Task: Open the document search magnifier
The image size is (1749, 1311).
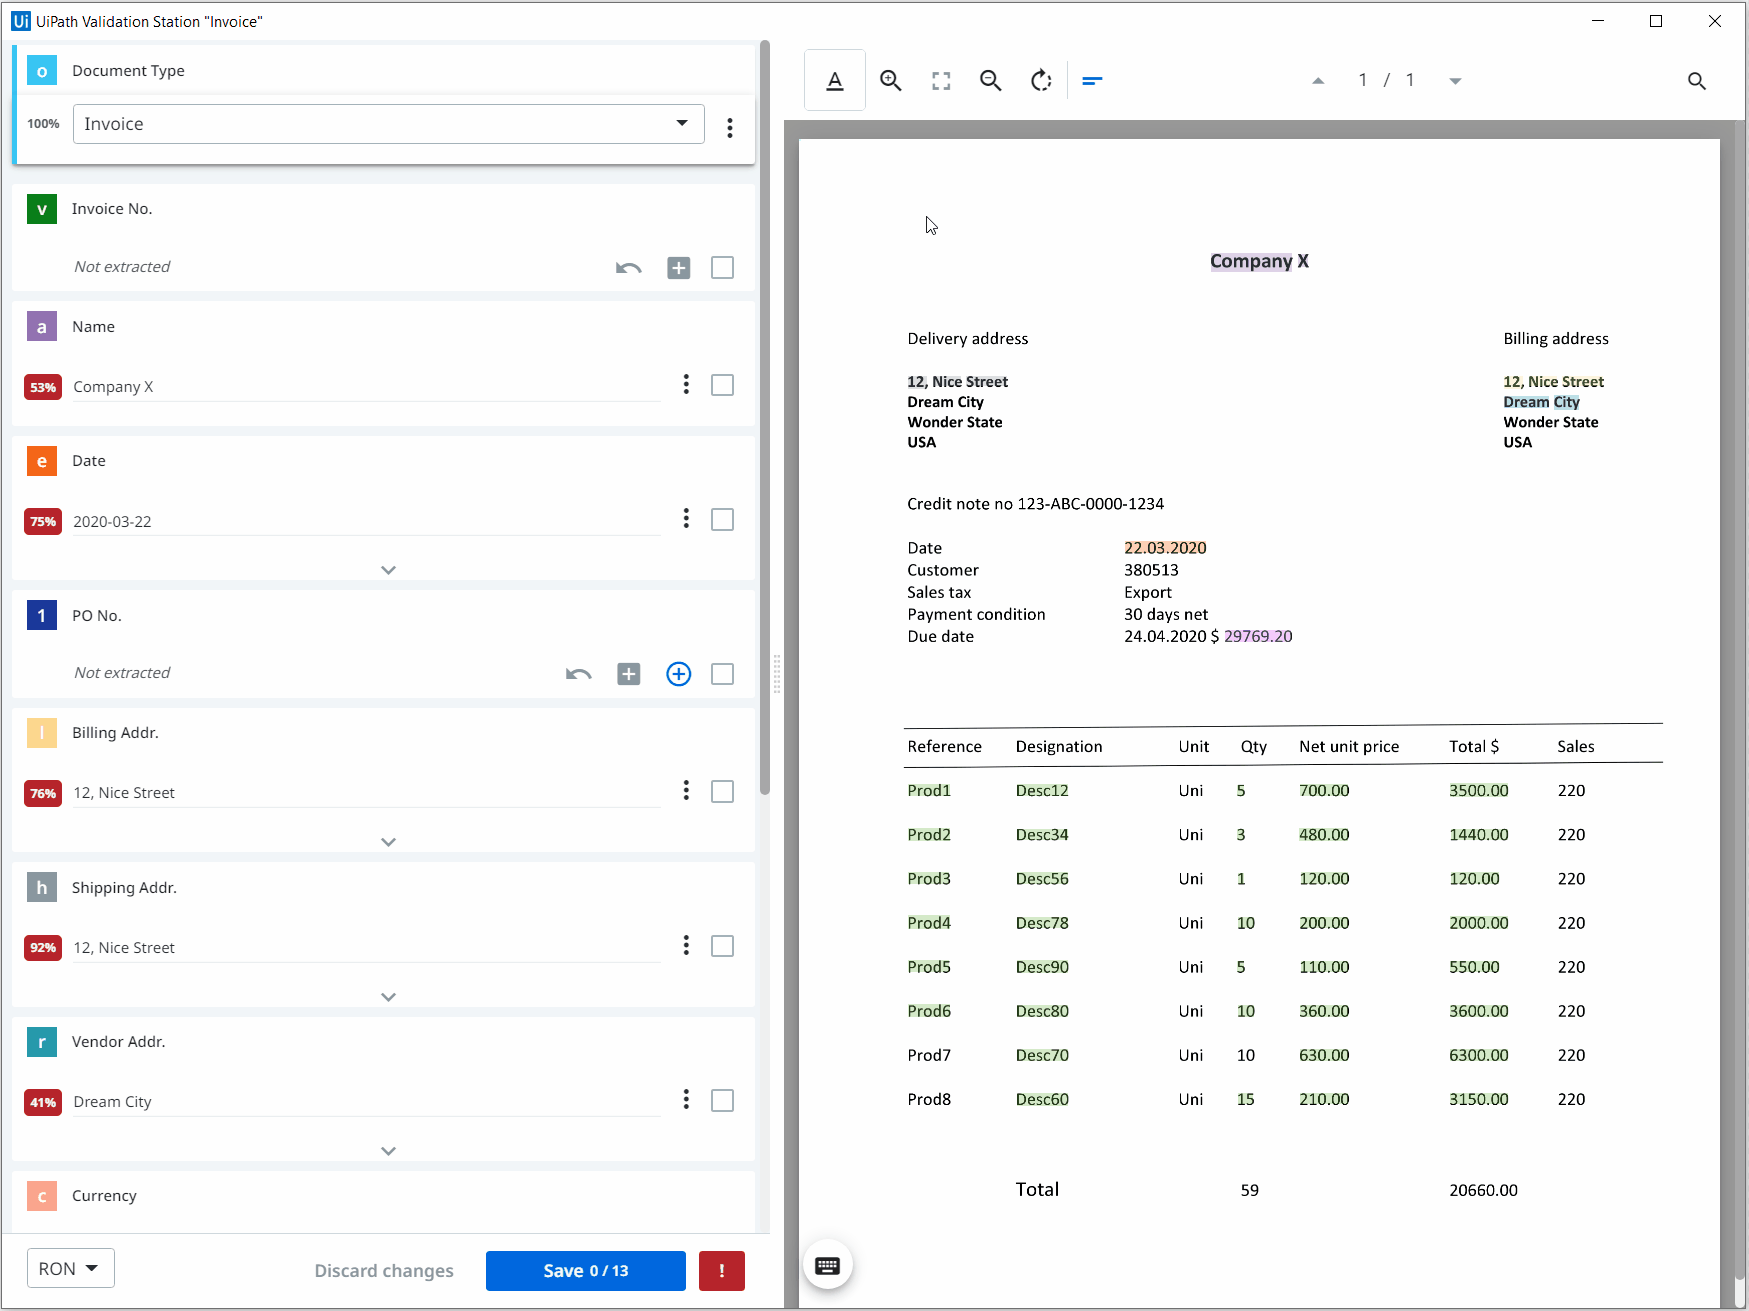Action: pos(1697,81)
